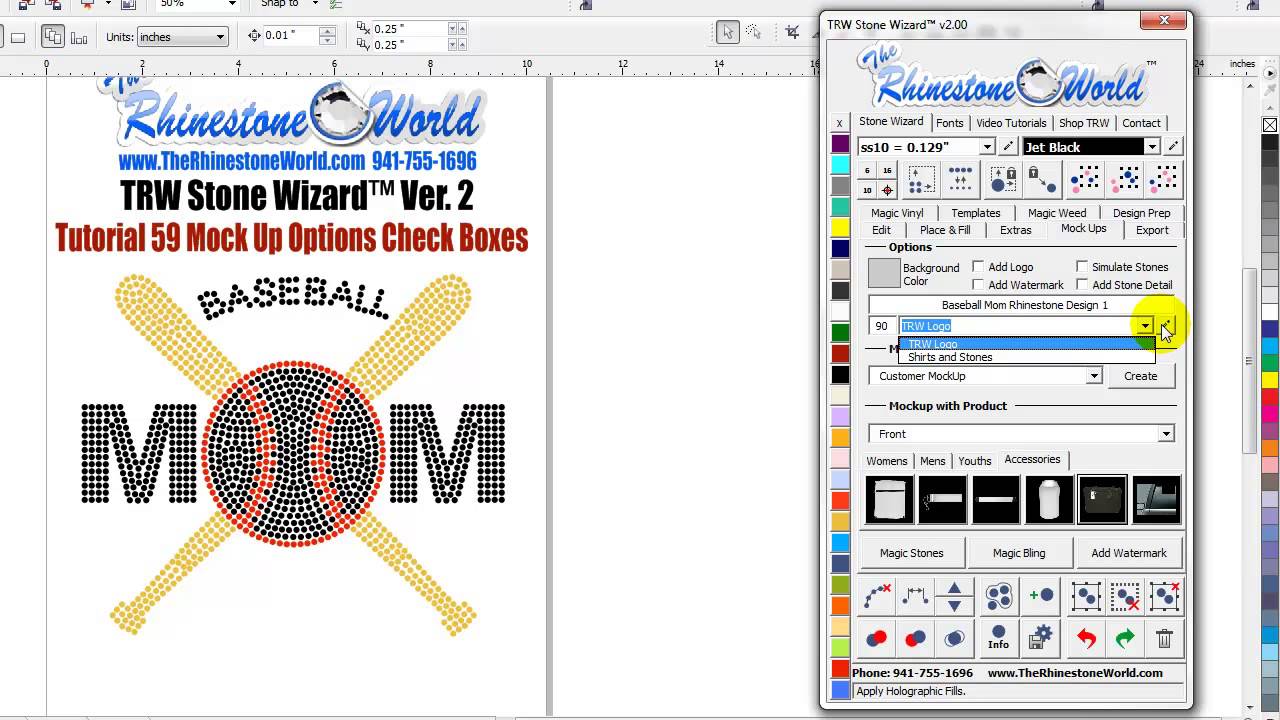Collapse the TRW Logo dropdown arrow
This screenshot has width=1280, height=720.
coord(1145,326)
